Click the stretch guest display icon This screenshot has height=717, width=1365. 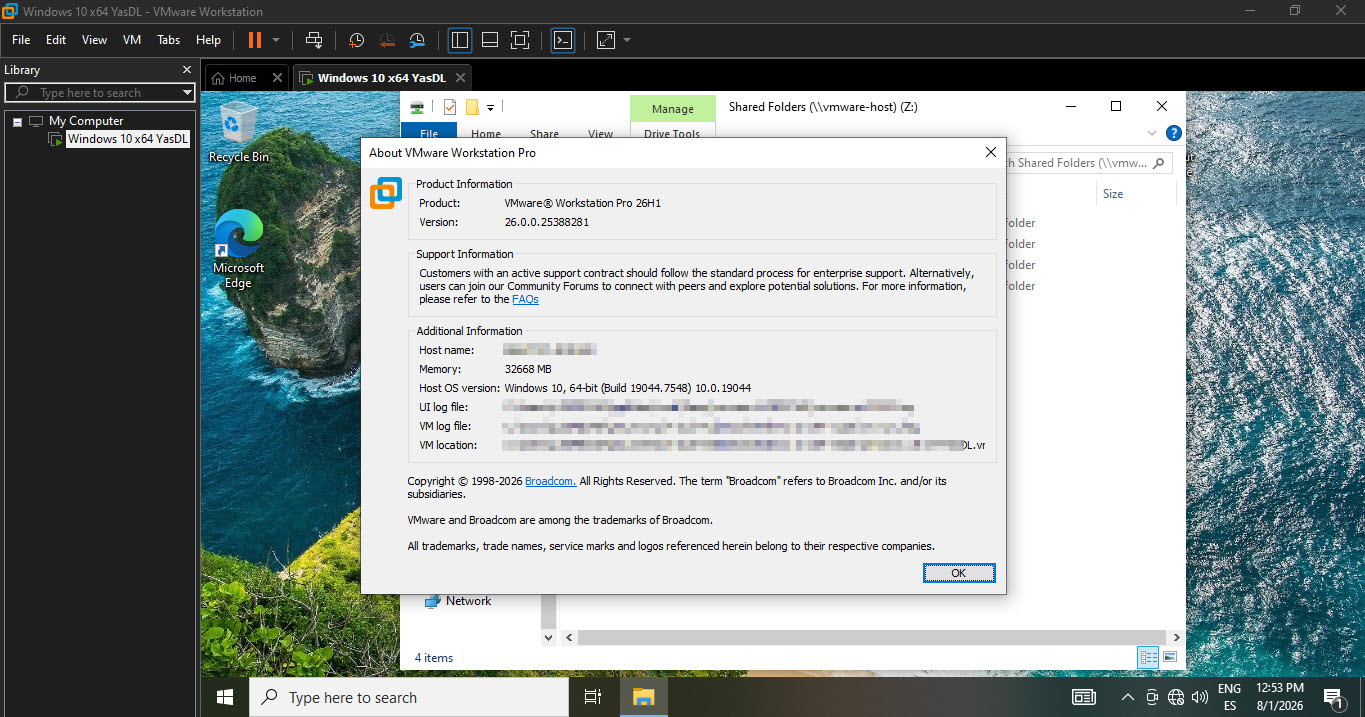point(606,40)
